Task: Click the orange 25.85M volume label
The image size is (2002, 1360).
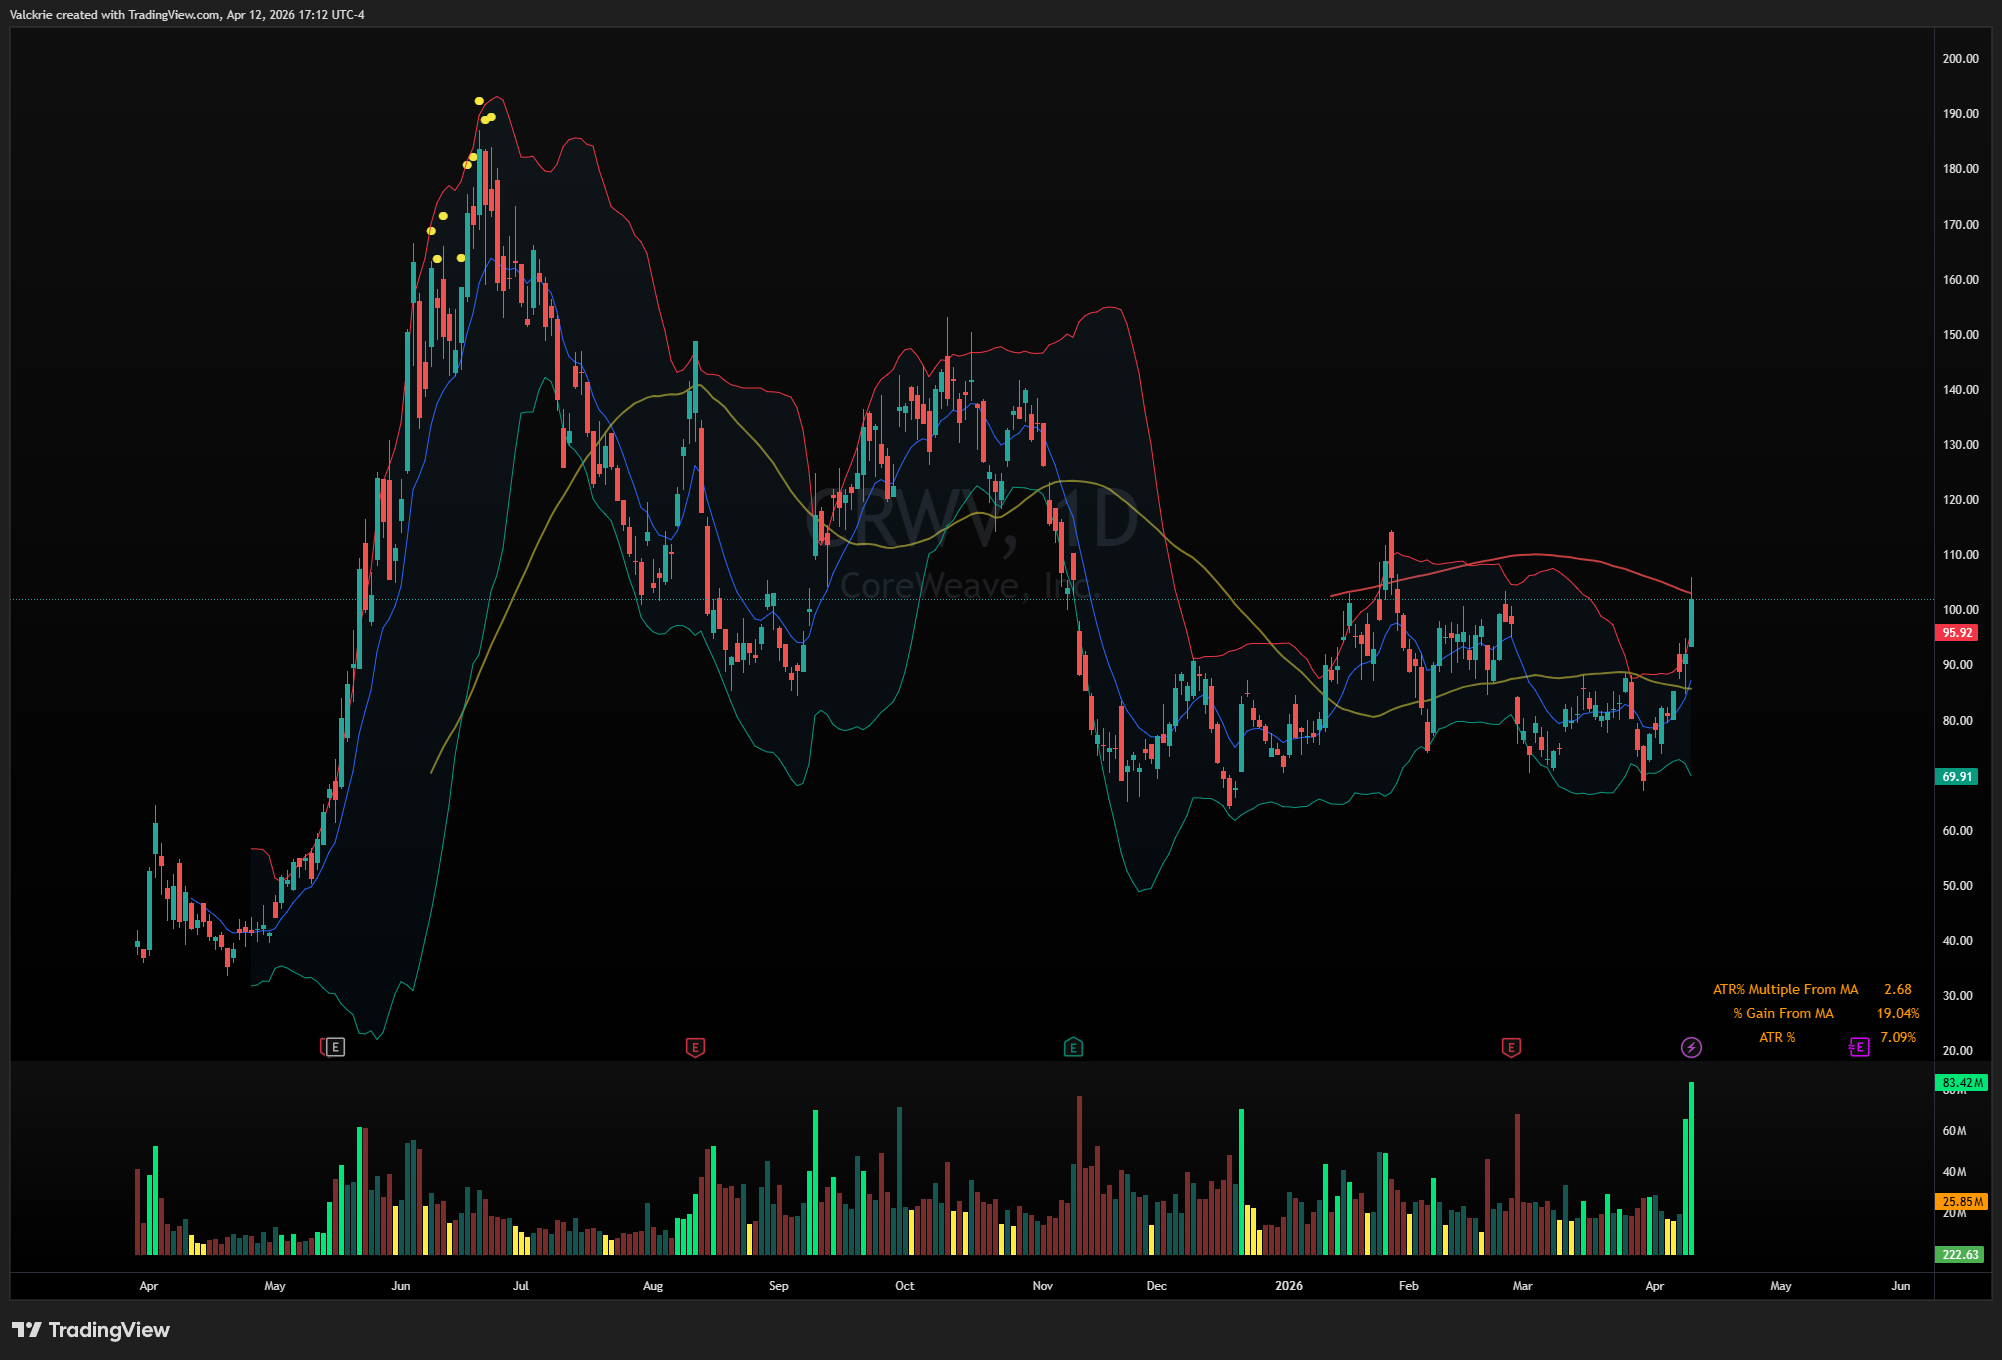Action: click(x=1961, y=1202)
